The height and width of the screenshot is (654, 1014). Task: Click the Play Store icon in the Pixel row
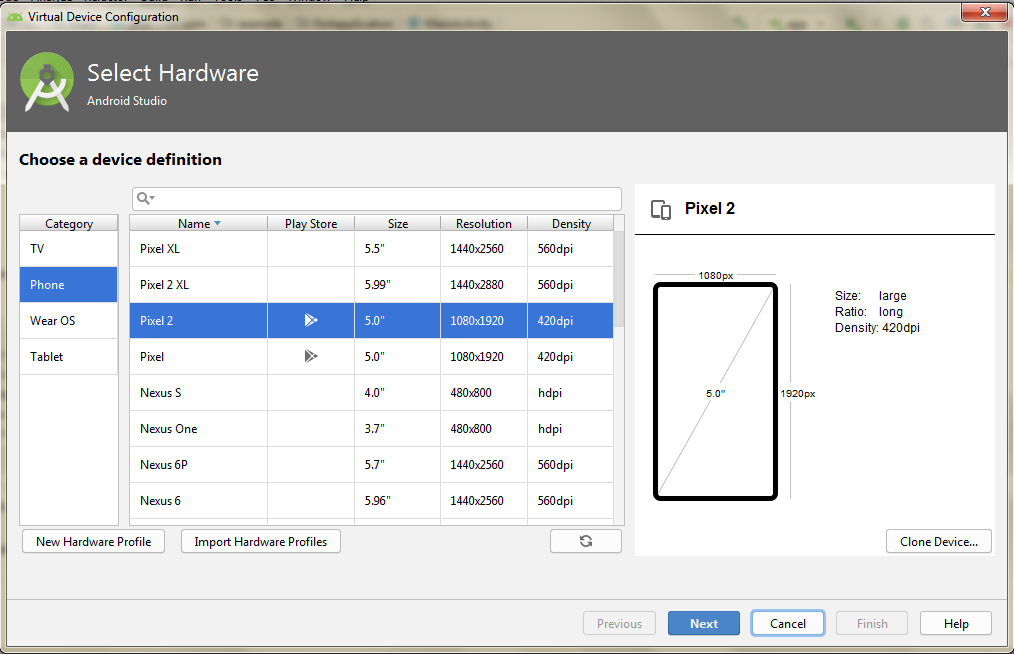pyautogui.click(x=311, y=356)
